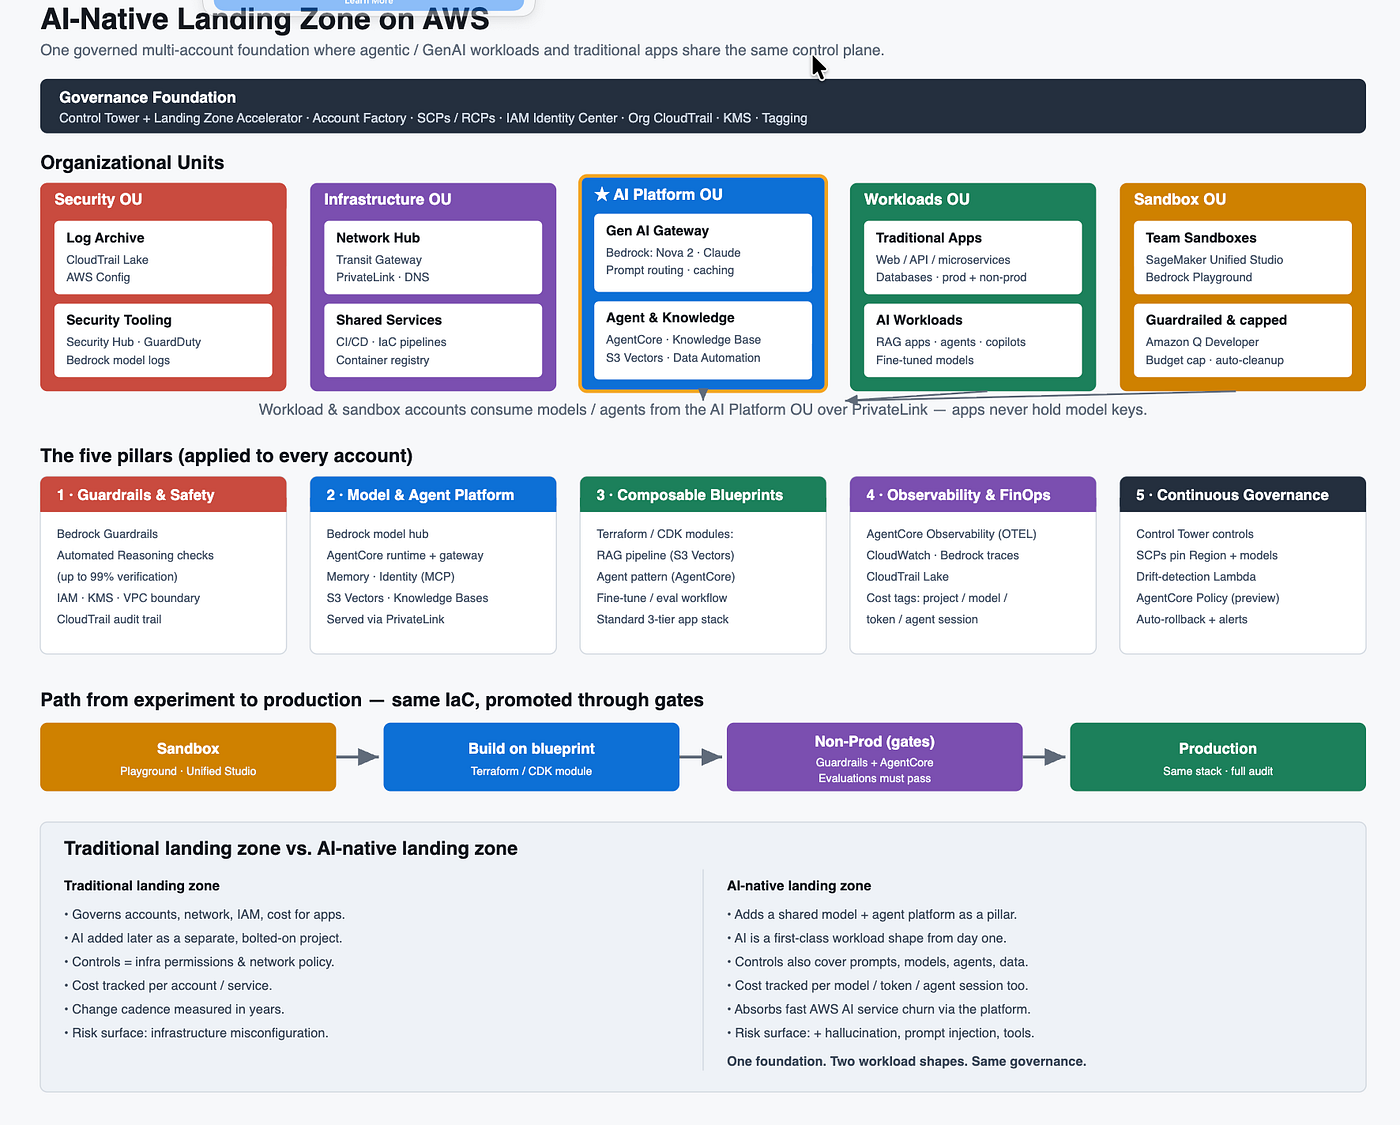
Task: Click the Sandbox pipeline stage box
Action: click(188, 757)
